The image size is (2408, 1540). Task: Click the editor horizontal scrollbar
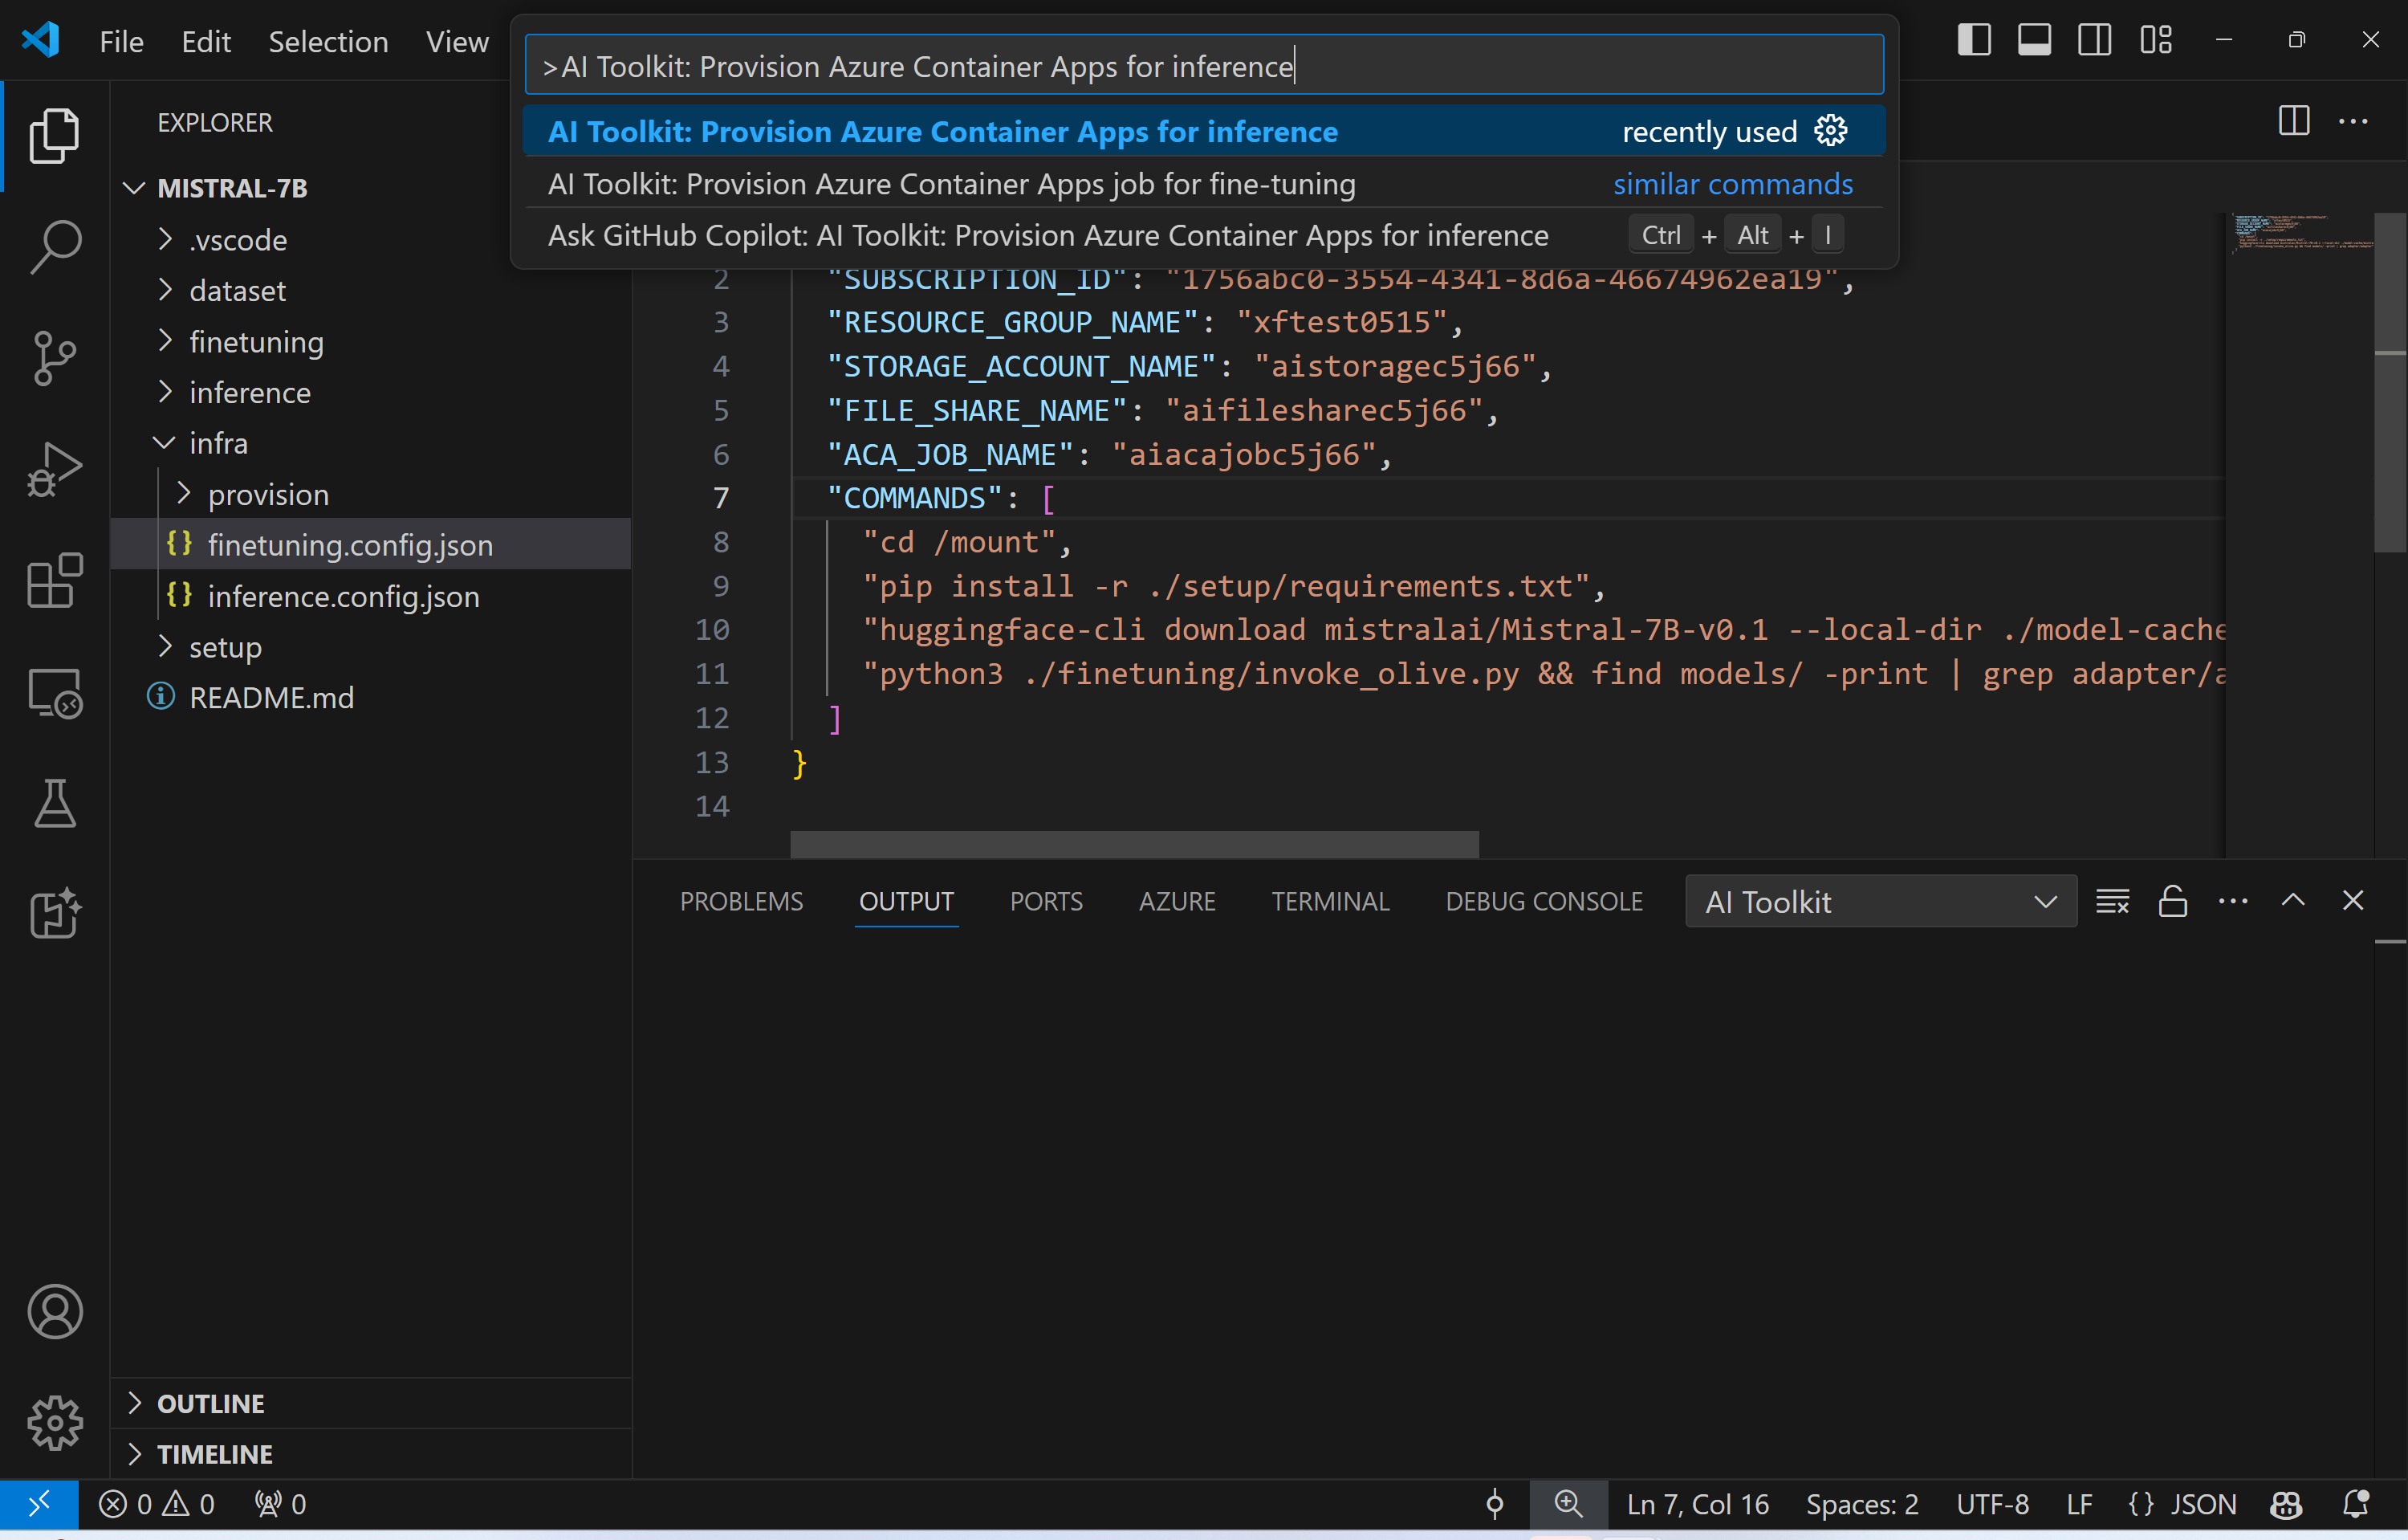[x=1134, y=844]
